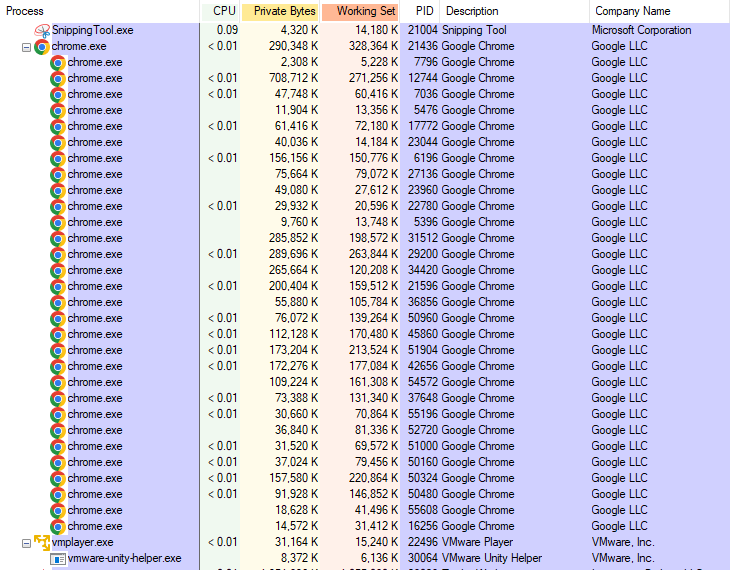Click Chrome icon of PID 42656 row
Viewport: 754px width, 570px height.
pos(58,367)
